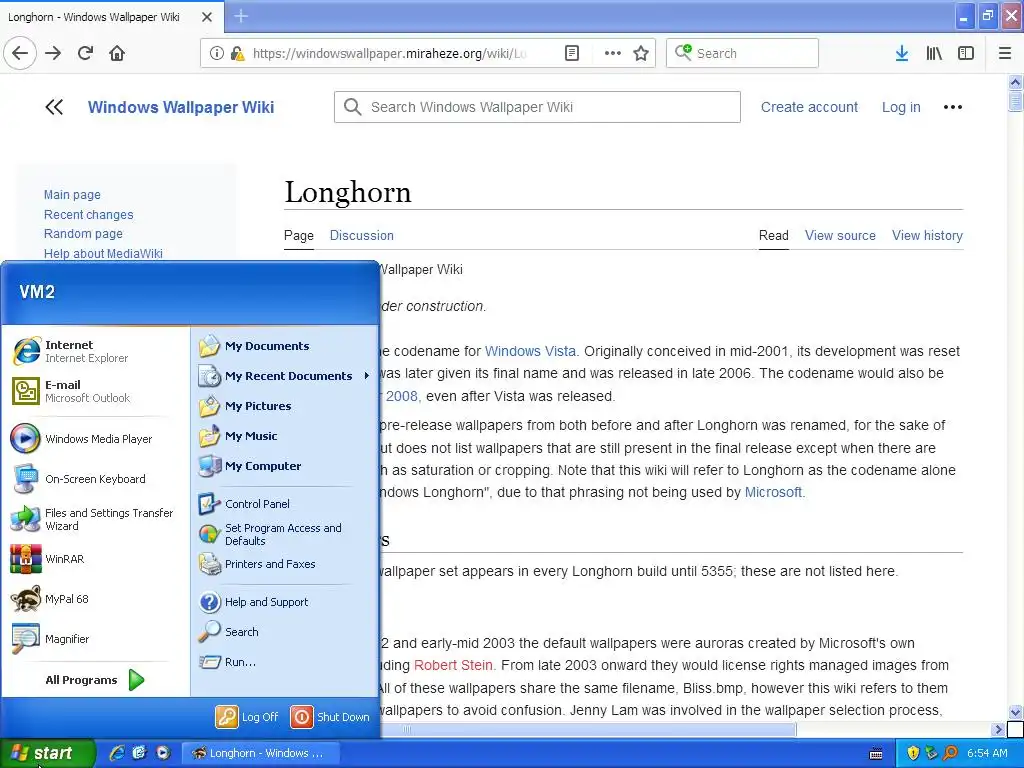Image resolution: width=1024 pixels, height=768 pixels.
Task: Click the Windows start button
Action: [48, 753]
